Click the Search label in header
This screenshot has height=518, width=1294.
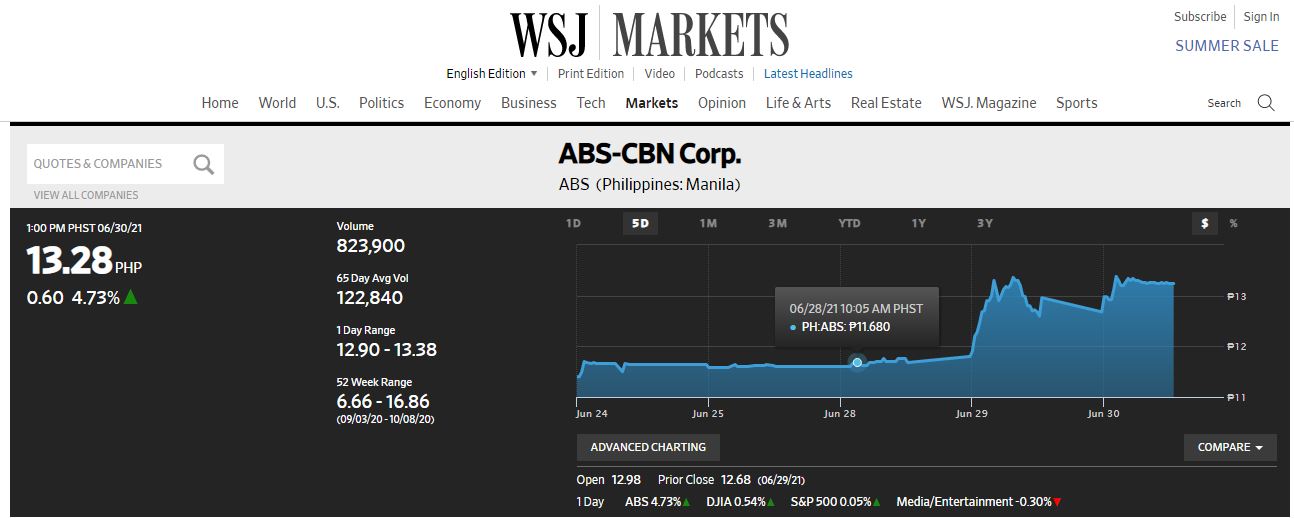pyautogui.click(x=1224, y=103)
